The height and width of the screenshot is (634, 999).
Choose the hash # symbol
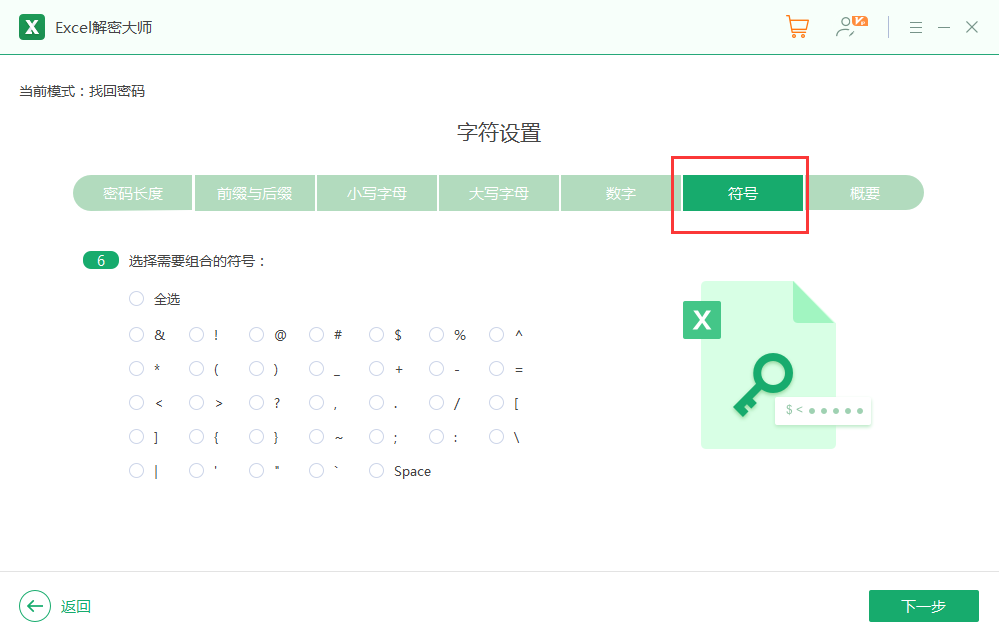[x=317, y=335]
